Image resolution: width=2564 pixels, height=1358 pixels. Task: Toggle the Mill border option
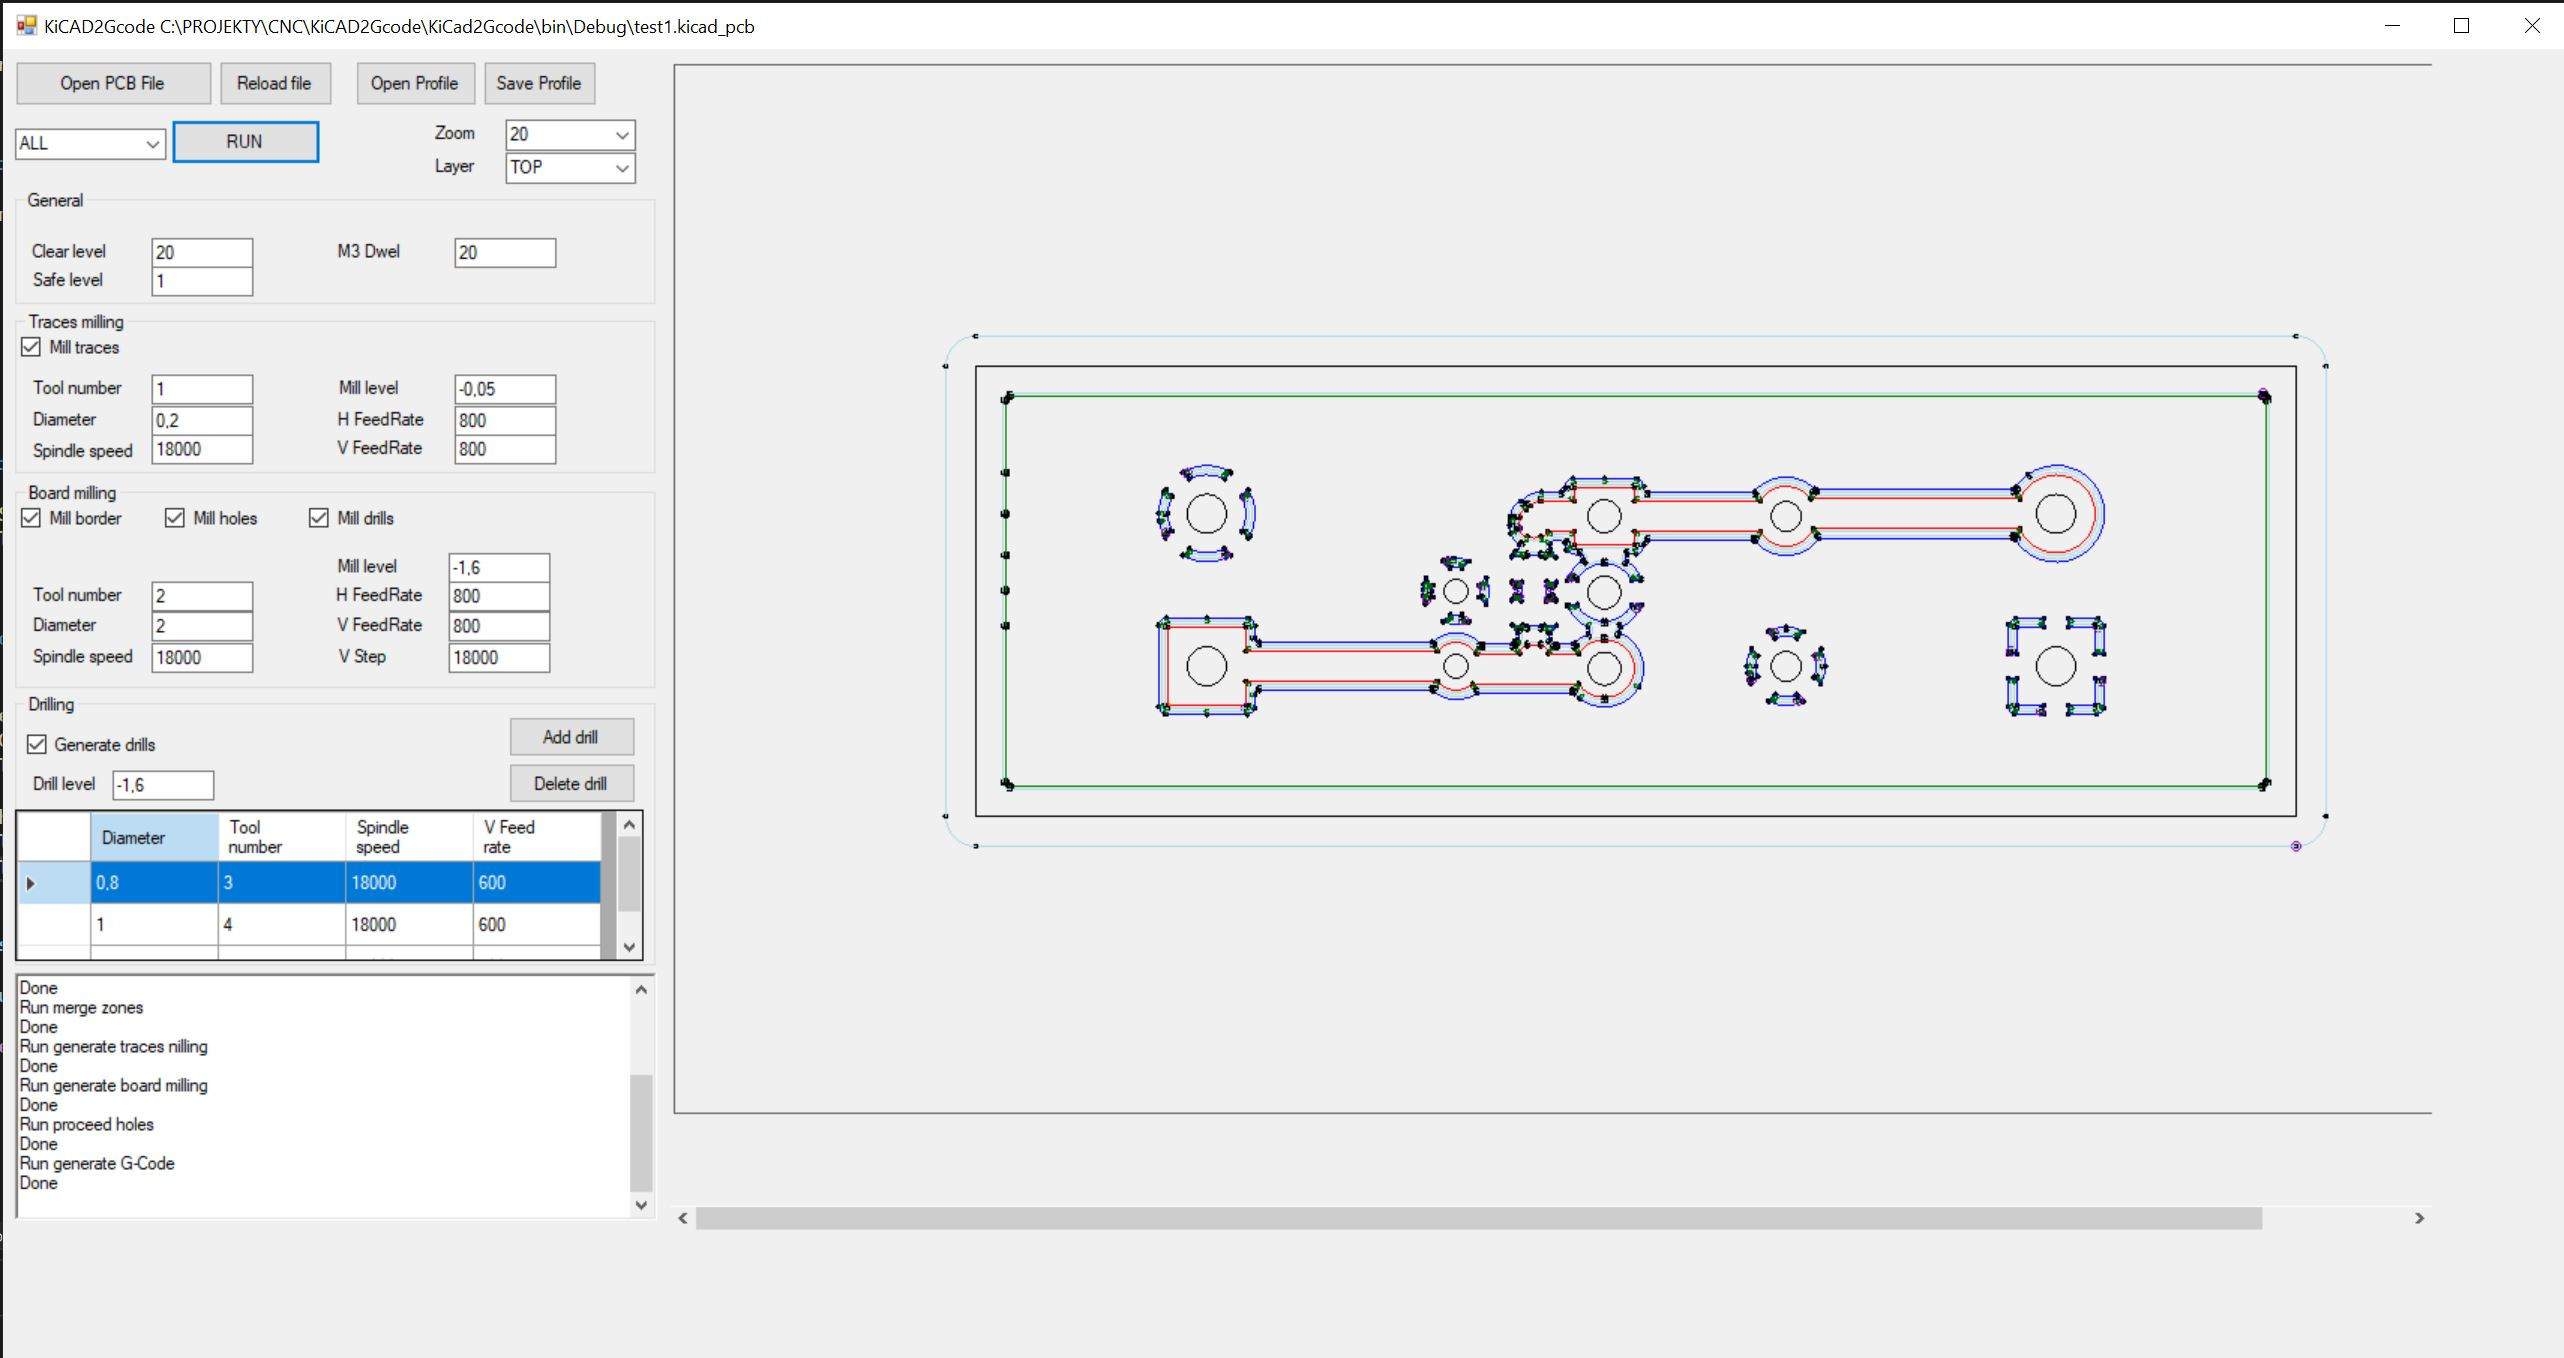[31, 518]
